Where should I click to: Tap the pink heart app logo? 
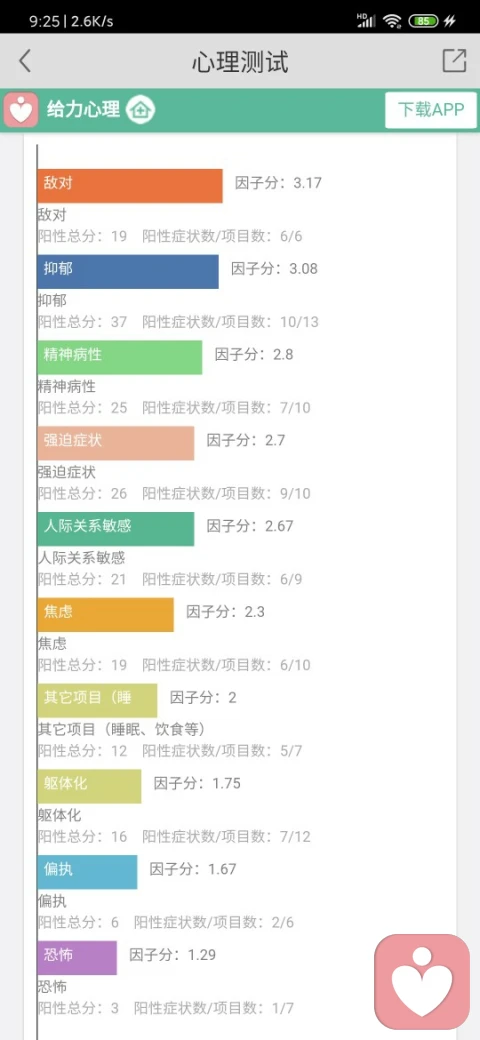[x=21, y=109]
